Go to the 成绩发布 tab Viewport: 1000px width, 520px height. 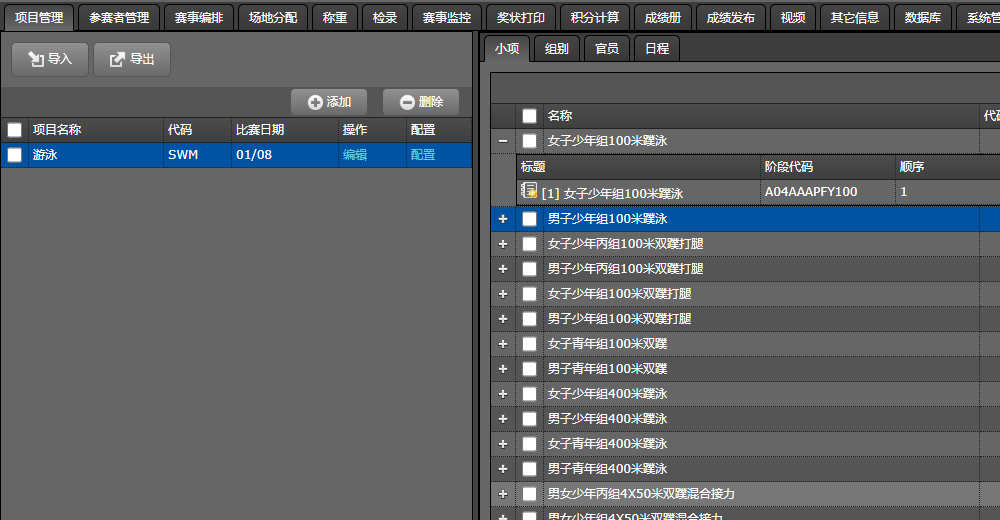[x=730, y=17]
